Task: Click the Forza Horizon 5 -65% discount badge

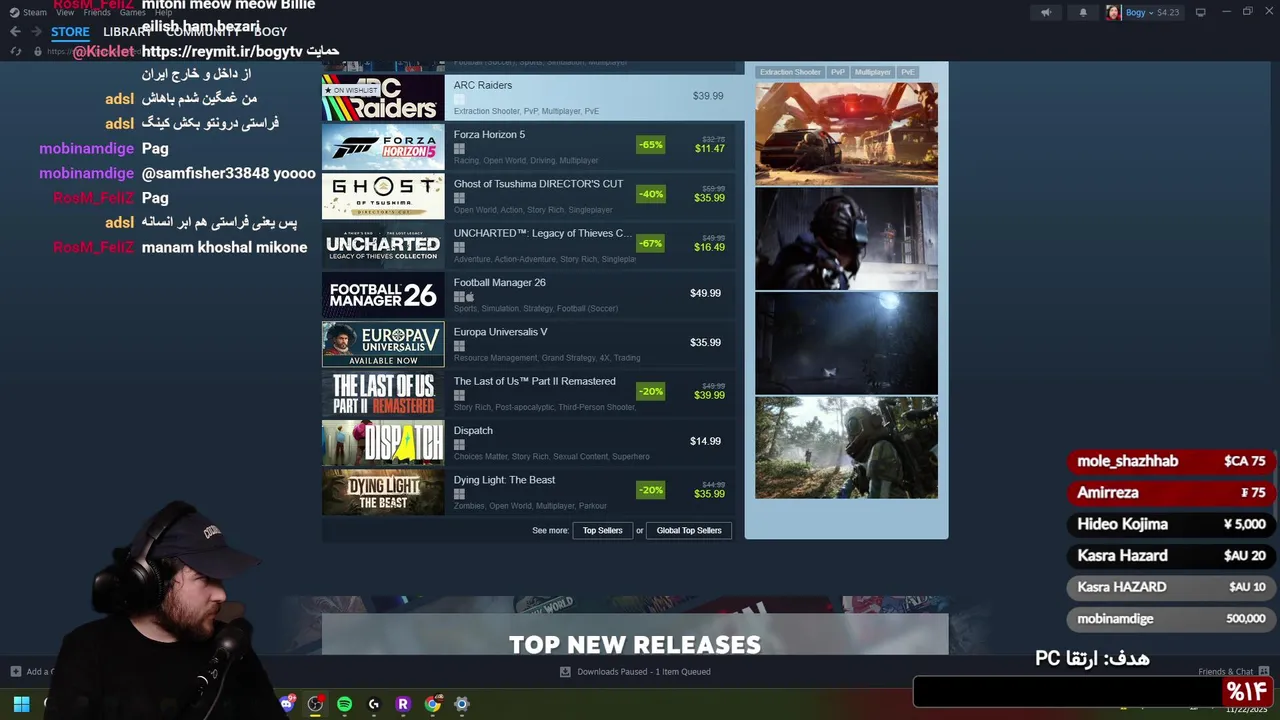Action: [651, 145]
